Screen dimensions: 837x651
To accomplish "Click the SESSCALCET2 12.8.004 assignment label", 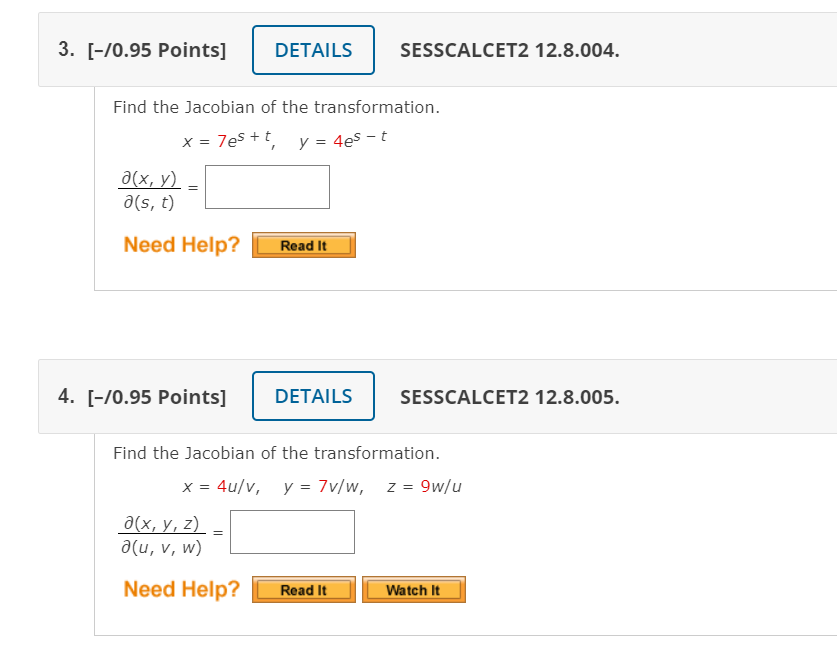I will point(510,50).
